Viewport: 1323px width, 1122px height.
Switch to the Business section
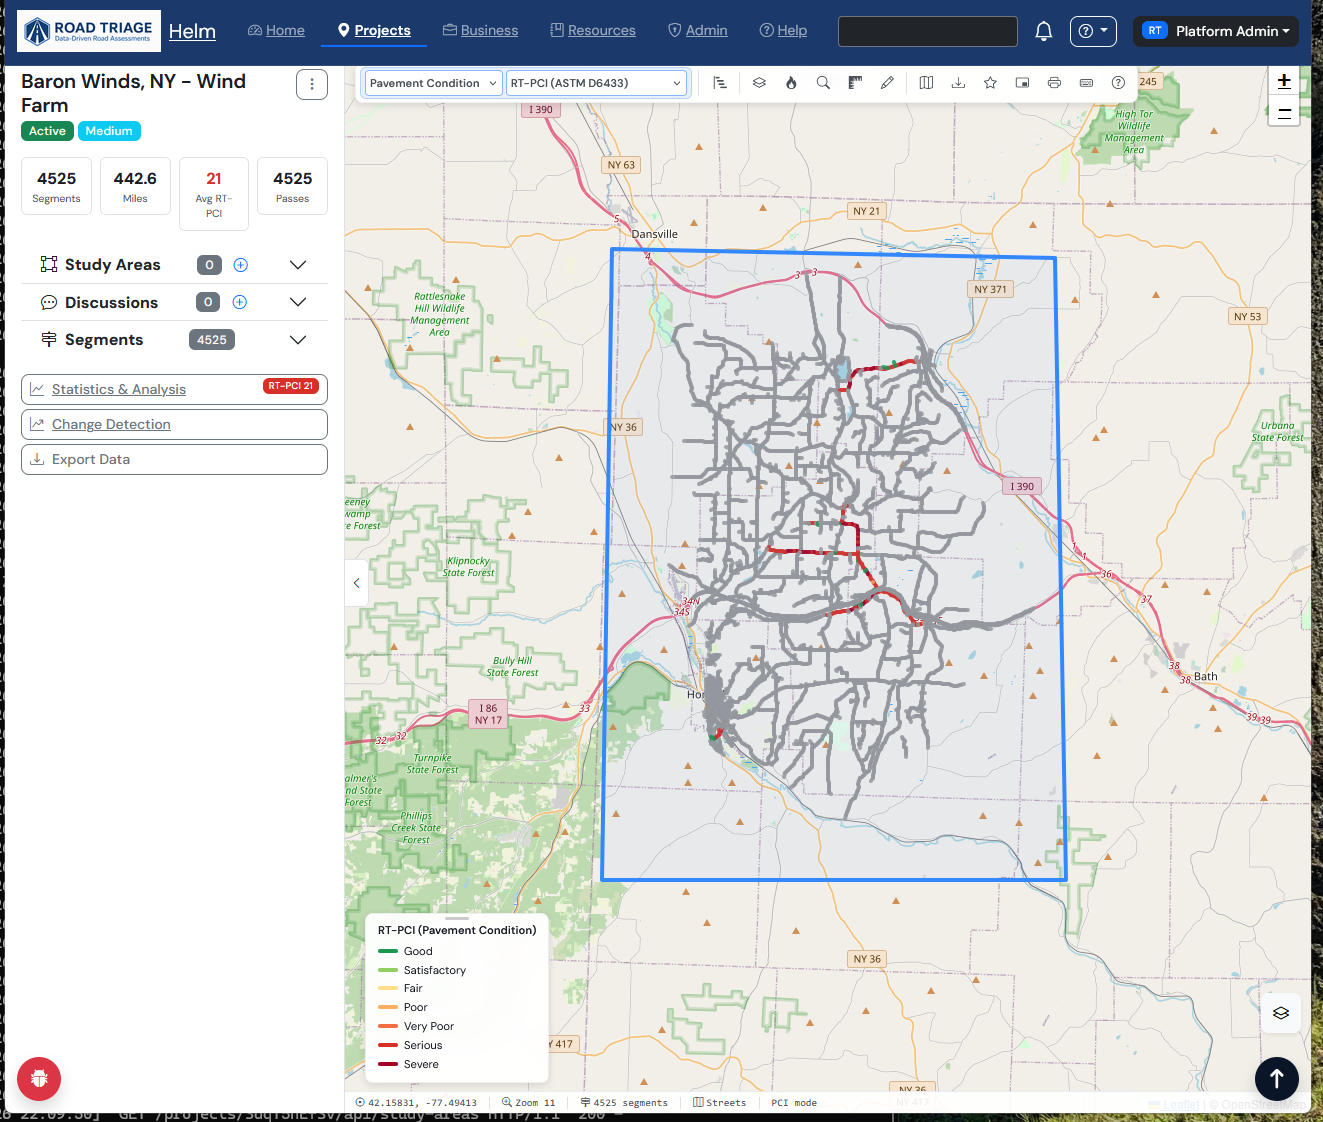[480, 30]
